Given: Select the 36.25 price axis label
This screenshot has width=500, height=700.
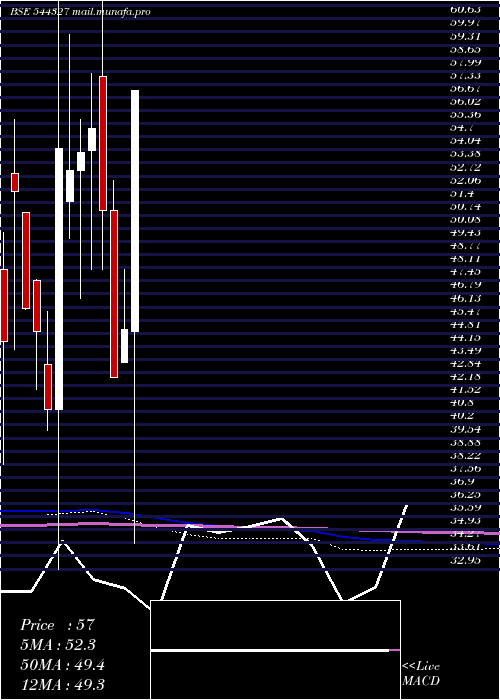Looking at the screenshot, I should pyautogui.click(x=466, y=494).
